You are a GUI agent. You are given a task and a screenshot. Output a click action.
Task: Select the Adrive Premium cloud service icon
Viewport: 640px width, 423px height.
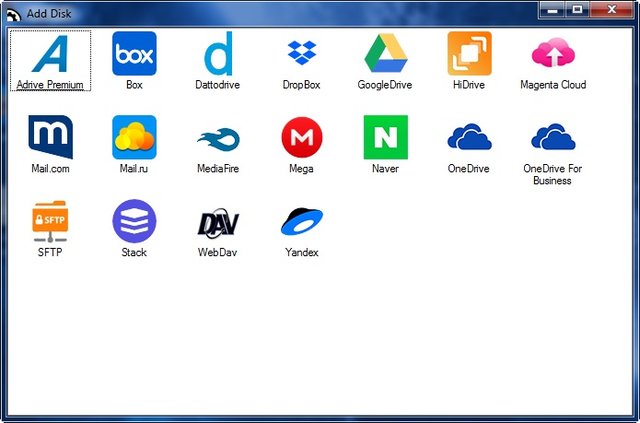coord(50,54)
